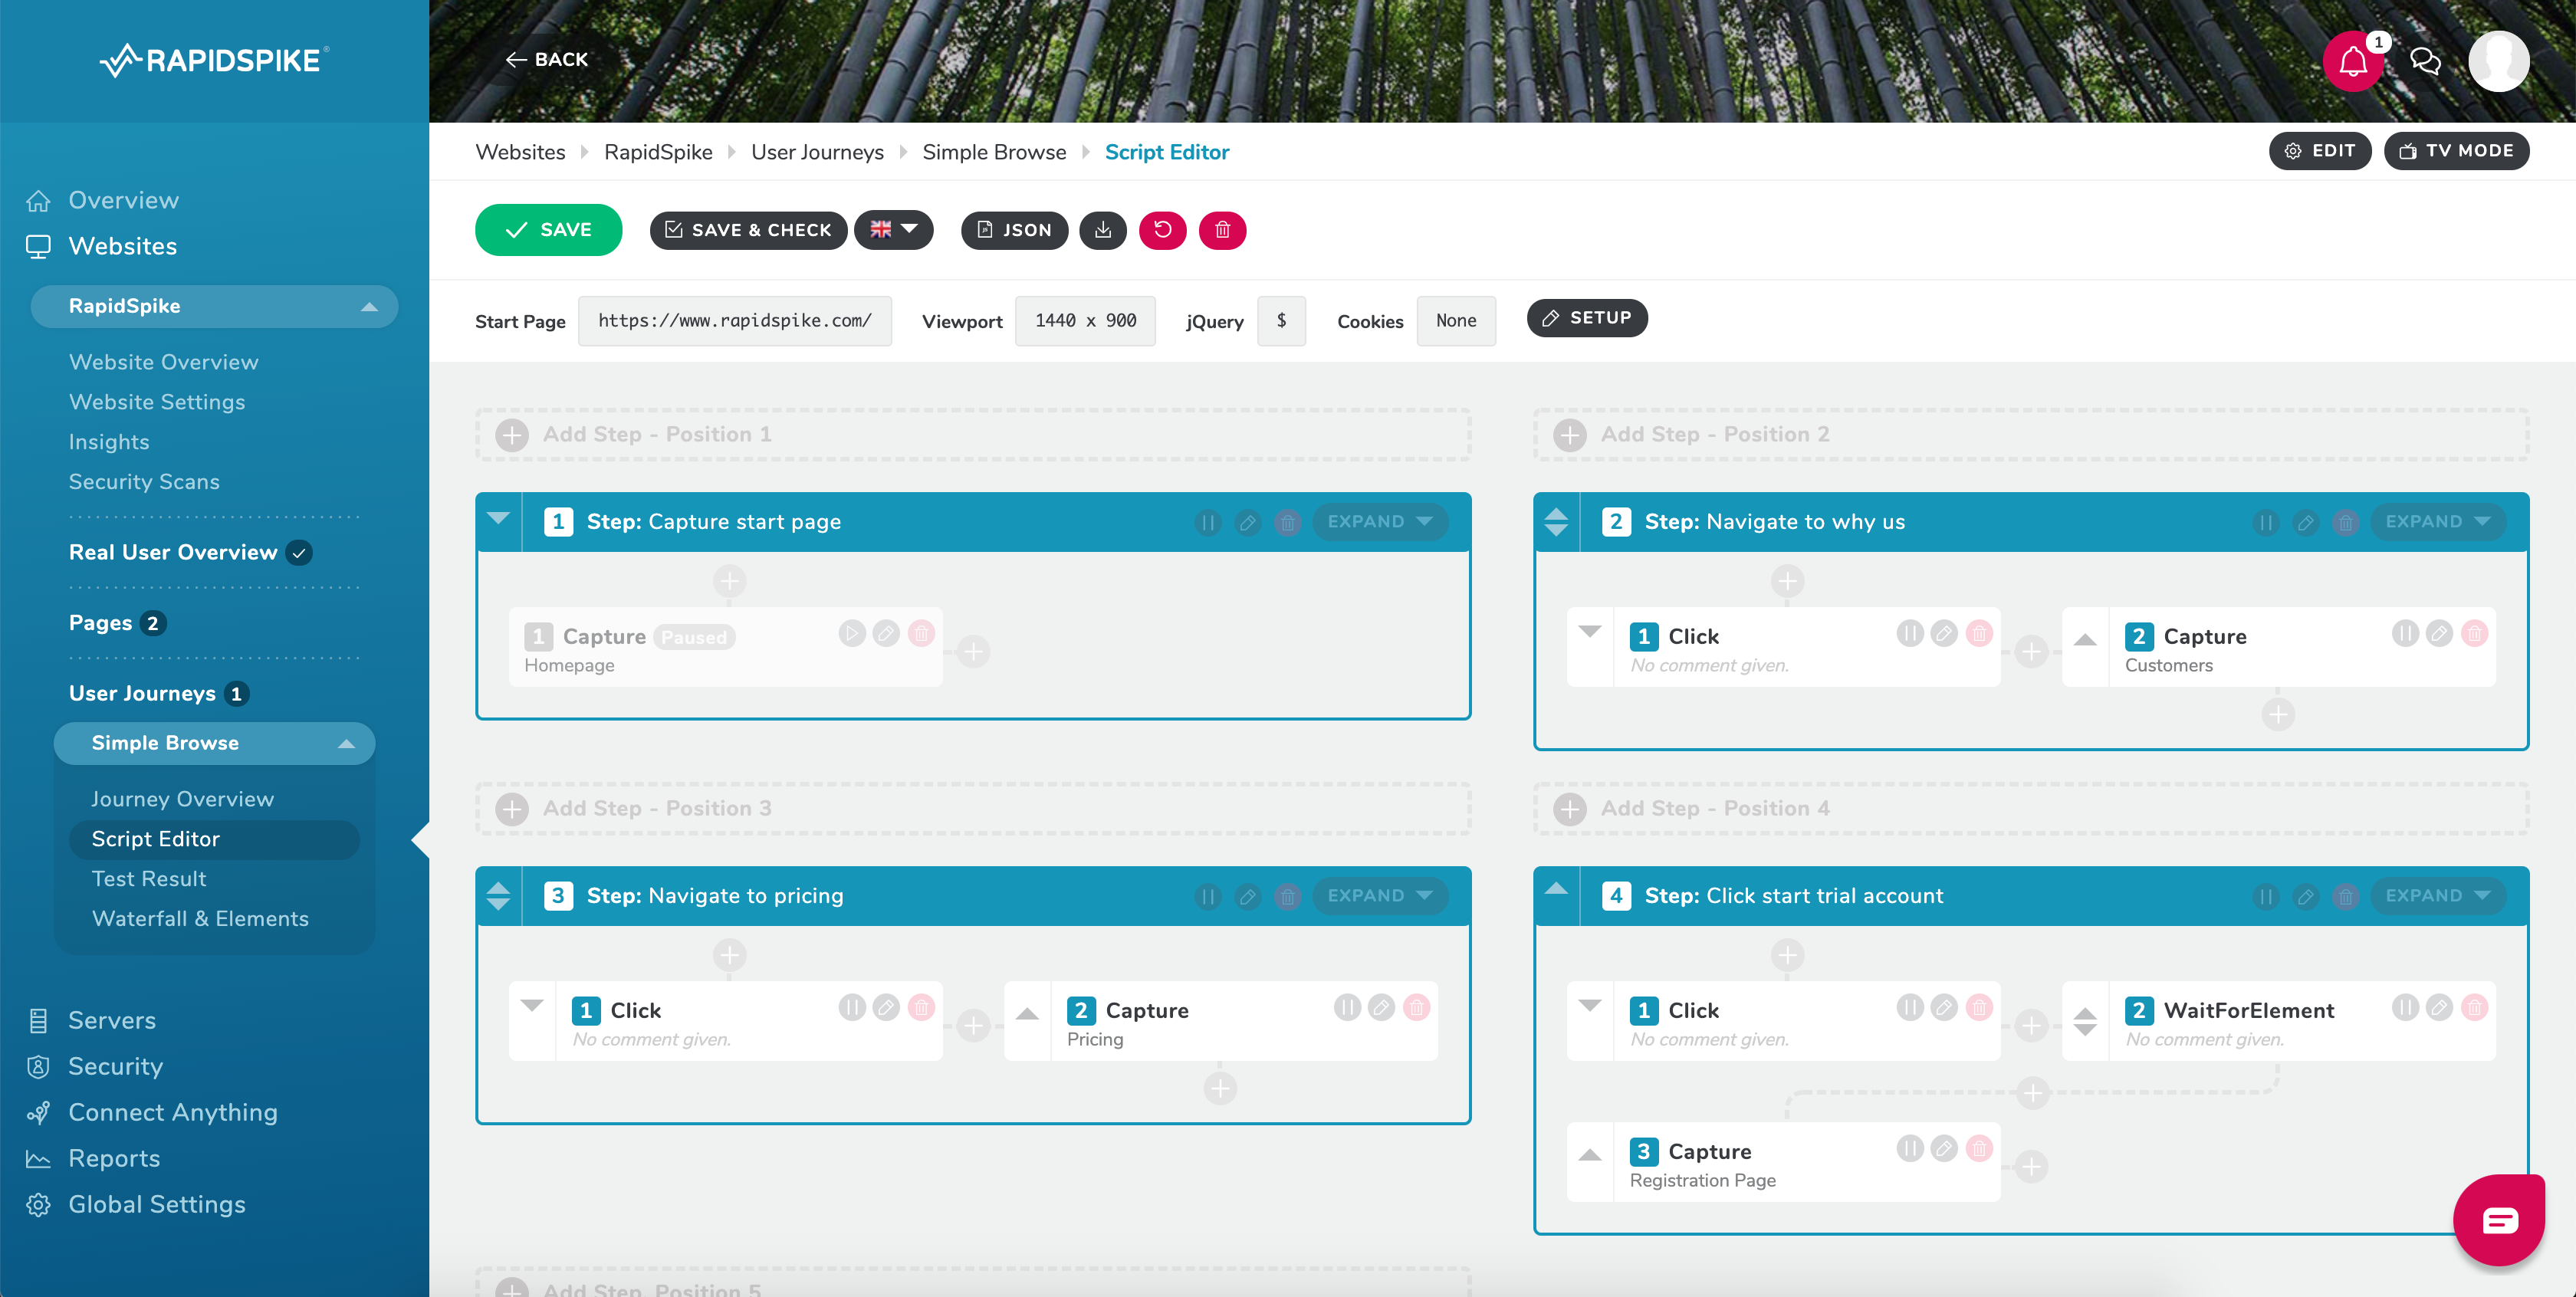Screen dimensions: 2576x1297
Task: Collapse the RapidSpike website menu
Action: tap(368, 307)
